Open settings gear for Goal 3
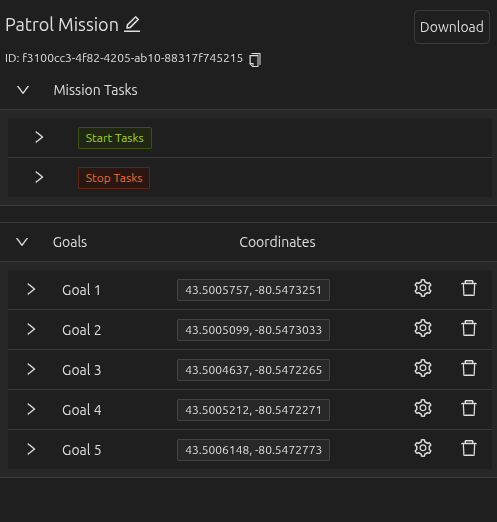This screenshot has height=522, width=497. click(x=423, y=368)
